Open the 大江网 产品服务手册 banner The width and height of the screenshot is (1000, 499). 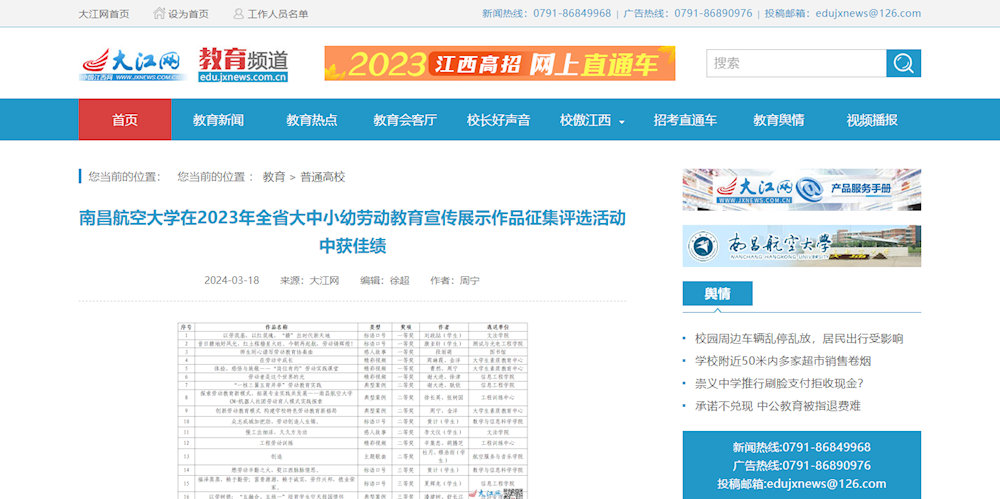point(802,190)
